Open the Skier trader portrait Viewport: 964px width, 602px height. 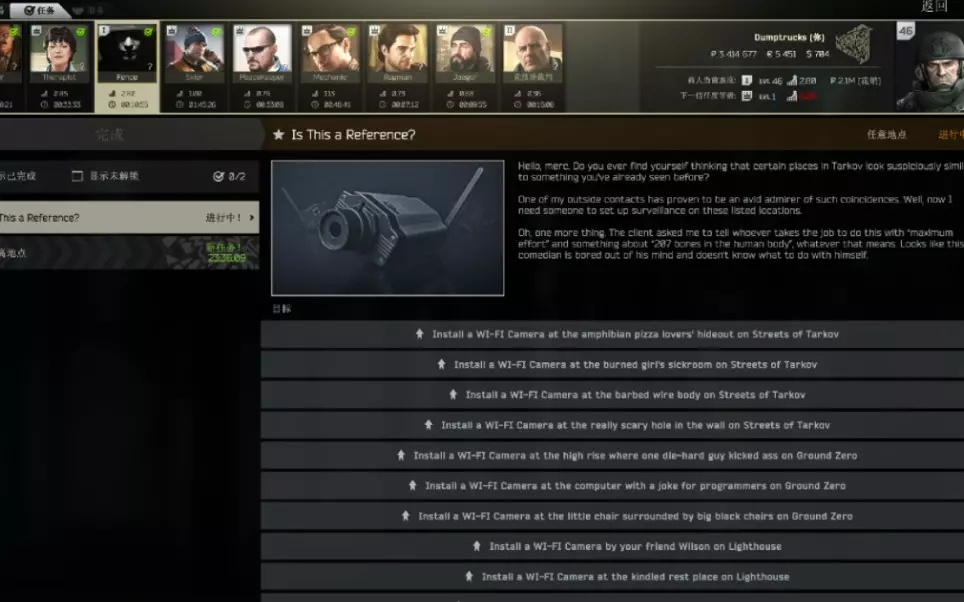(194, 54)
